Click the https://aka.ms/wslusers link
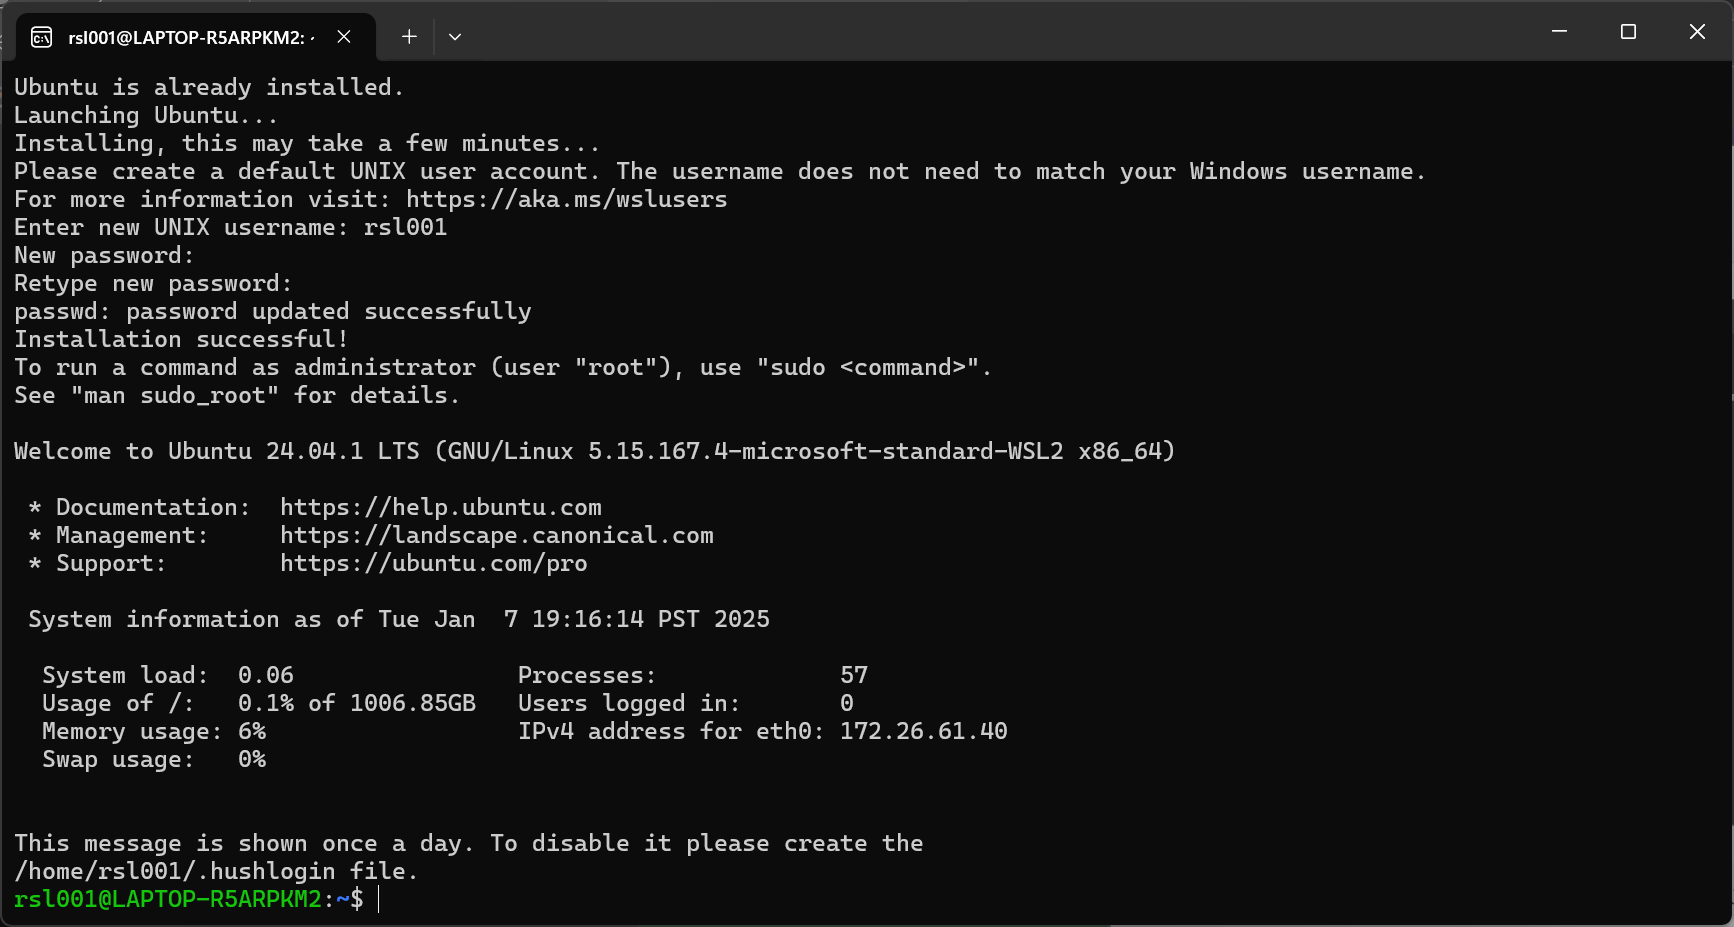The width and height of the screenshot is (1734, 927). tap(566, 200)
